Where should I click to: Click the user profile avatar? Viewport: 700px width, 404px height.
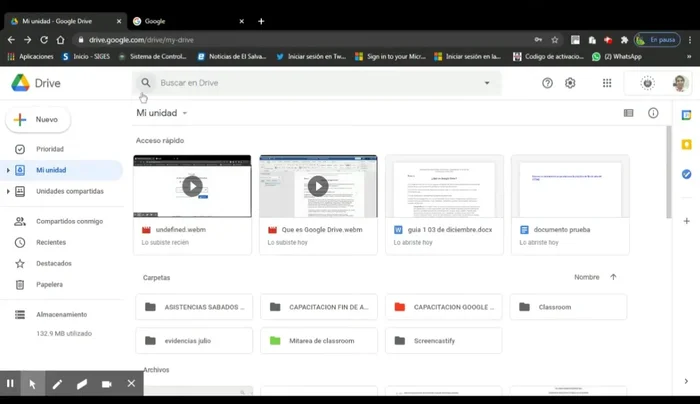[680, 83]
